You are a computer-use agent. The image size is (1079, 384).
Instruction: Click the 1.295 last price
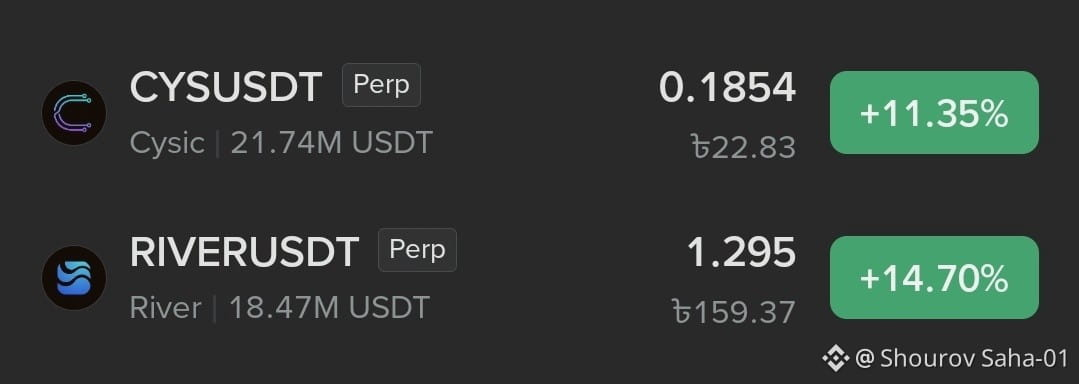pyautogui.click(x=741, y=253)
